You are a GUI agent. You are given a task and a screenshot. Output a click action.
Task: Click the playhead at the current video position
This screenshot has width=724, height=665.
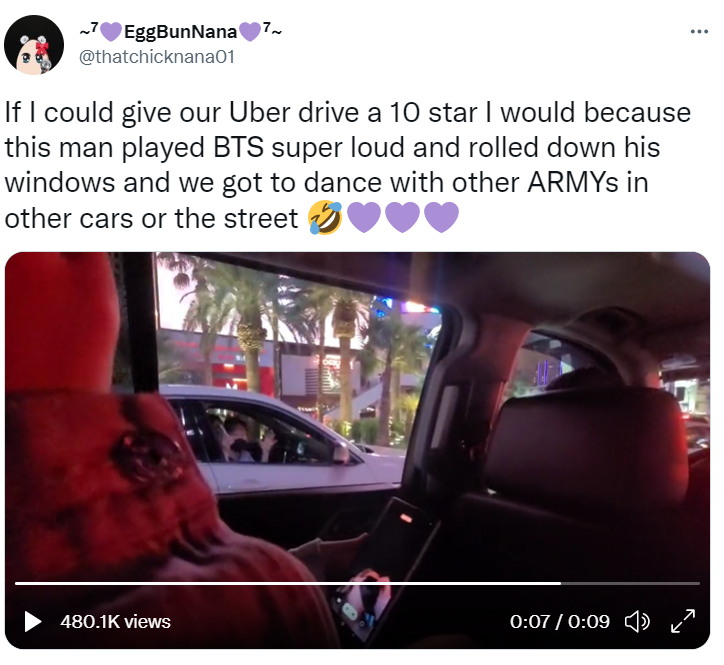(x=561, y=584)
